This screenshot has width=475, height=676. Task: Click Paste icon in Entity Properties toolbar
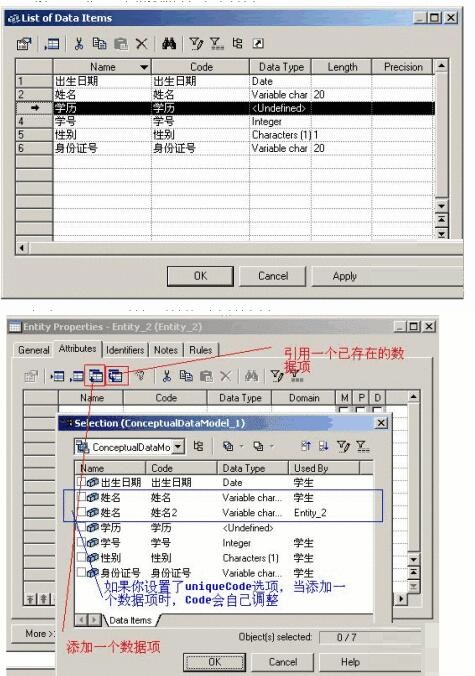pos(206,376)
